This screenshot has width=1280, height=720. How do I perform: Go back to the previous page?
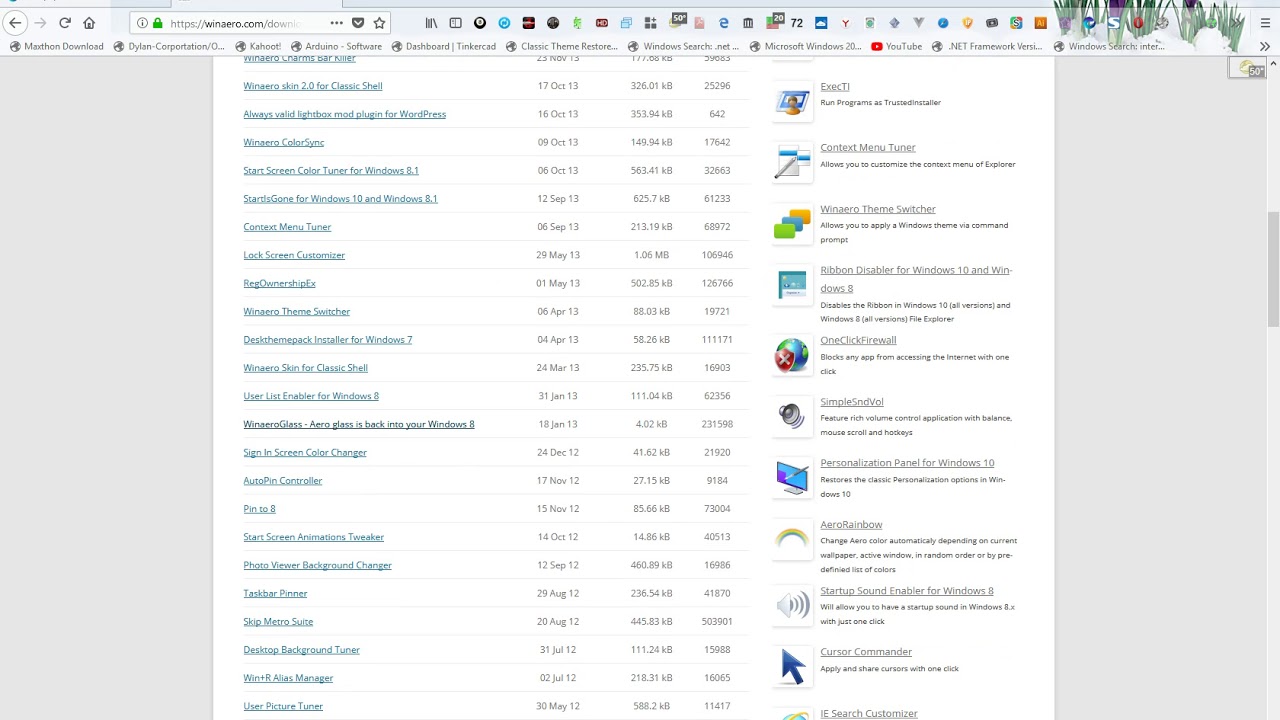[x=15, y=23]
